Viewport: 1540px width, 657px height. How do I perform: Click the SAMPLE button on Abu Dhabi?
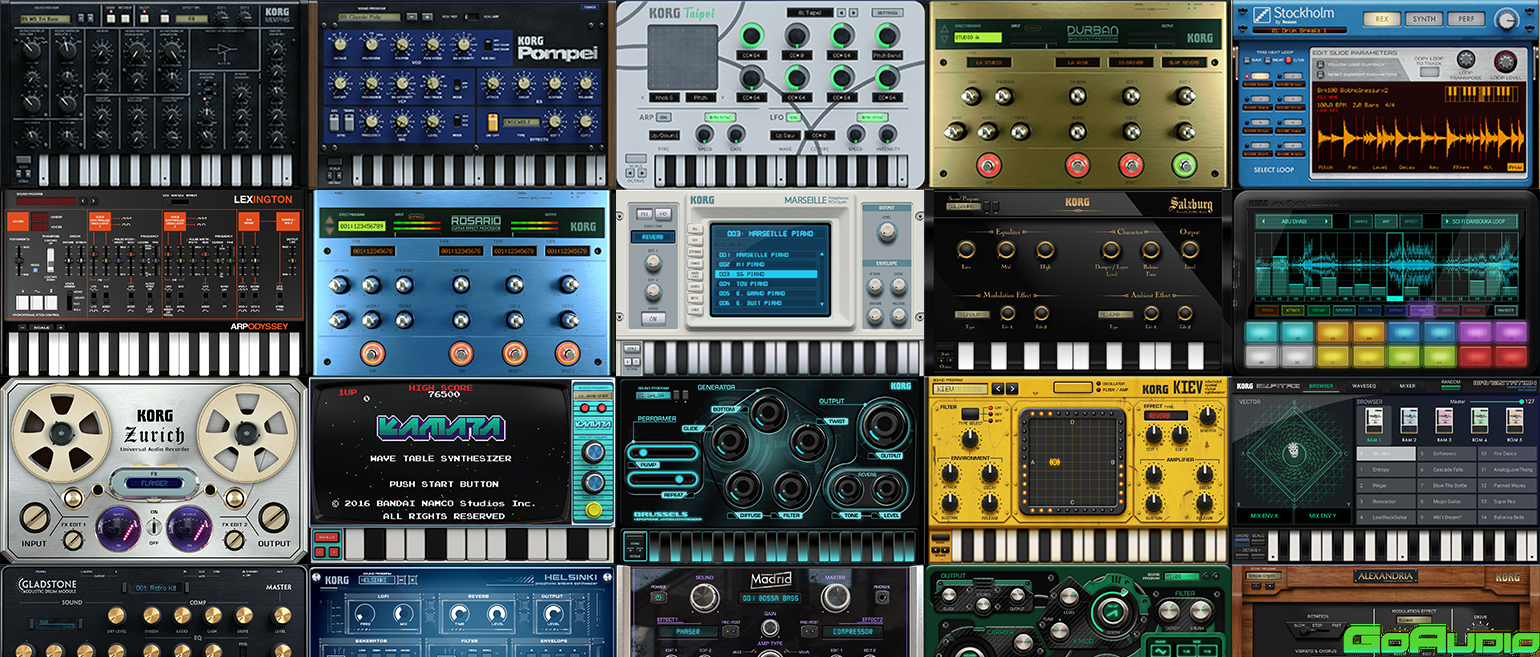1359,220
